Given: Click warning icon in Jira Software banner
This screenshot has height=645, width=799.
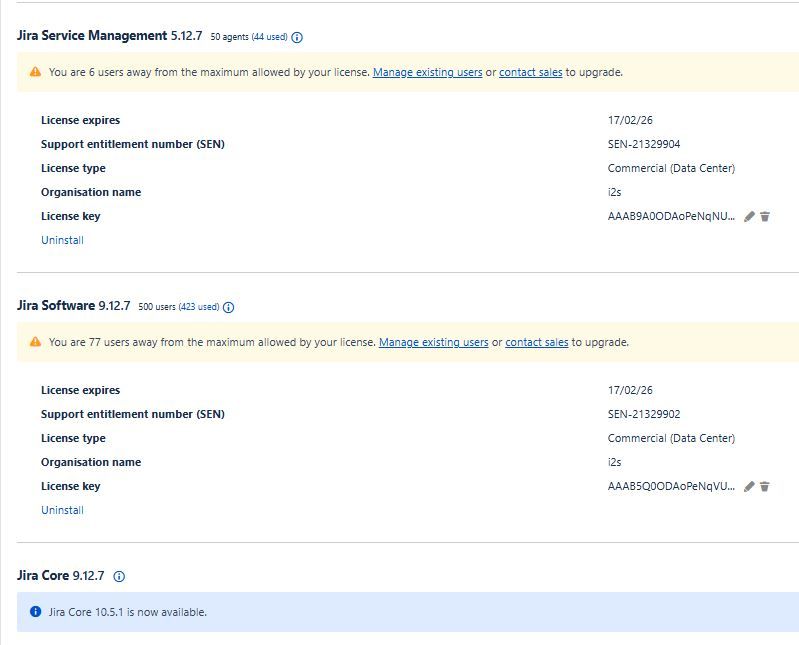Looking at the screenshot, I should click(35, 342).
